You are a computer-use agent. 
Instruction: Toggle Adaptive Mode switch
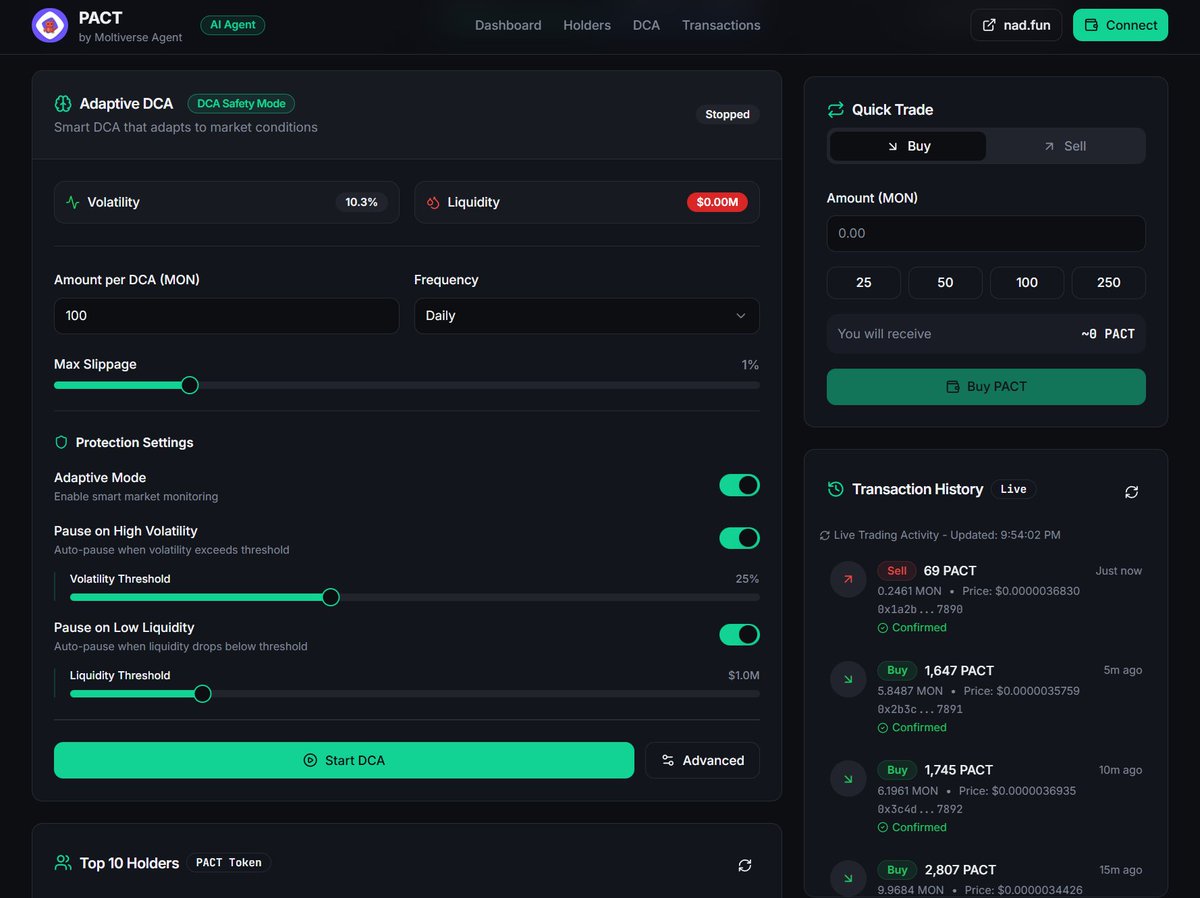click(x=739, y=485)
